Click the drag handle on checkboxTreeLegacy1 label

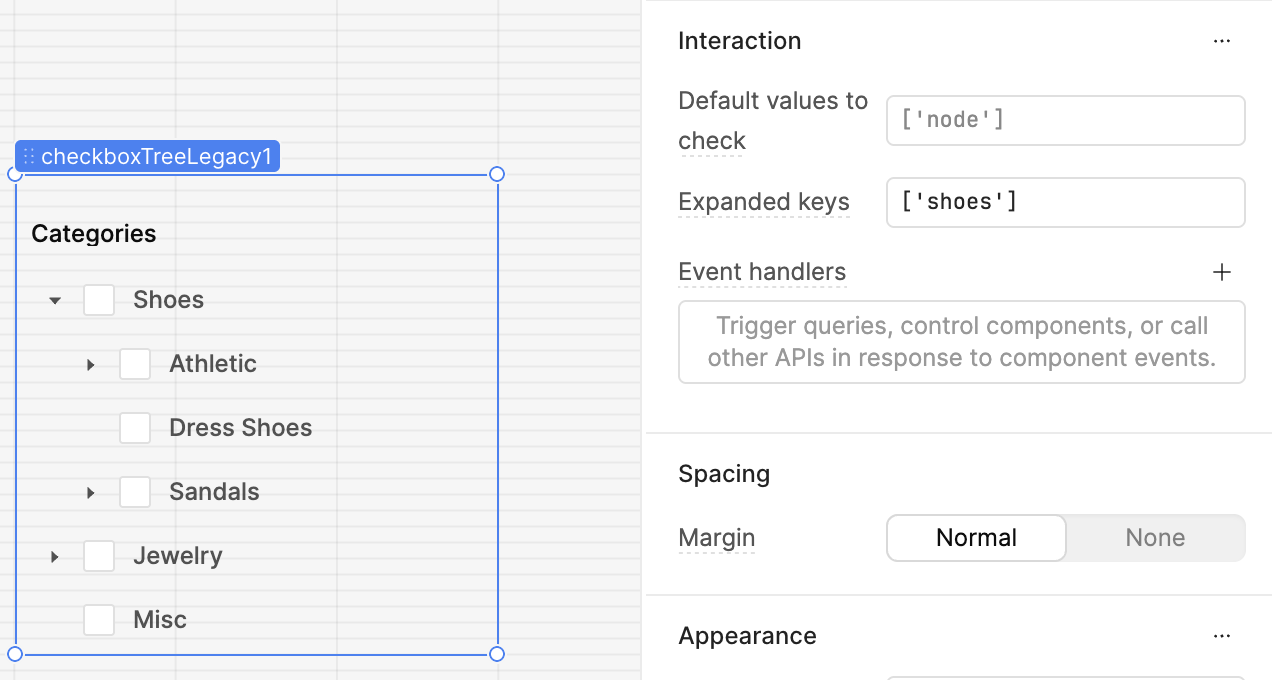(x=30, y=156)
